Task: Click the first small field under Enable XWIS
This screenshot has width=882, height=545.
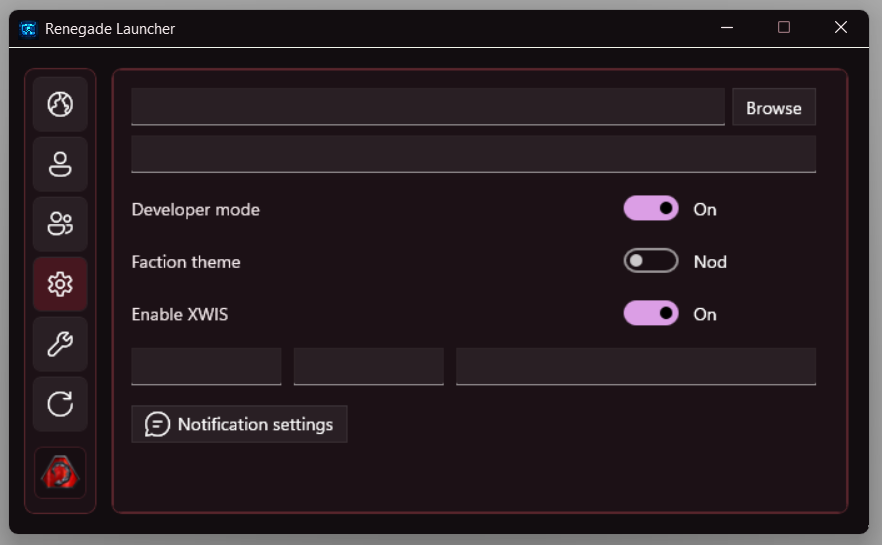Action: pyautogui.click(x=206, y=367)
